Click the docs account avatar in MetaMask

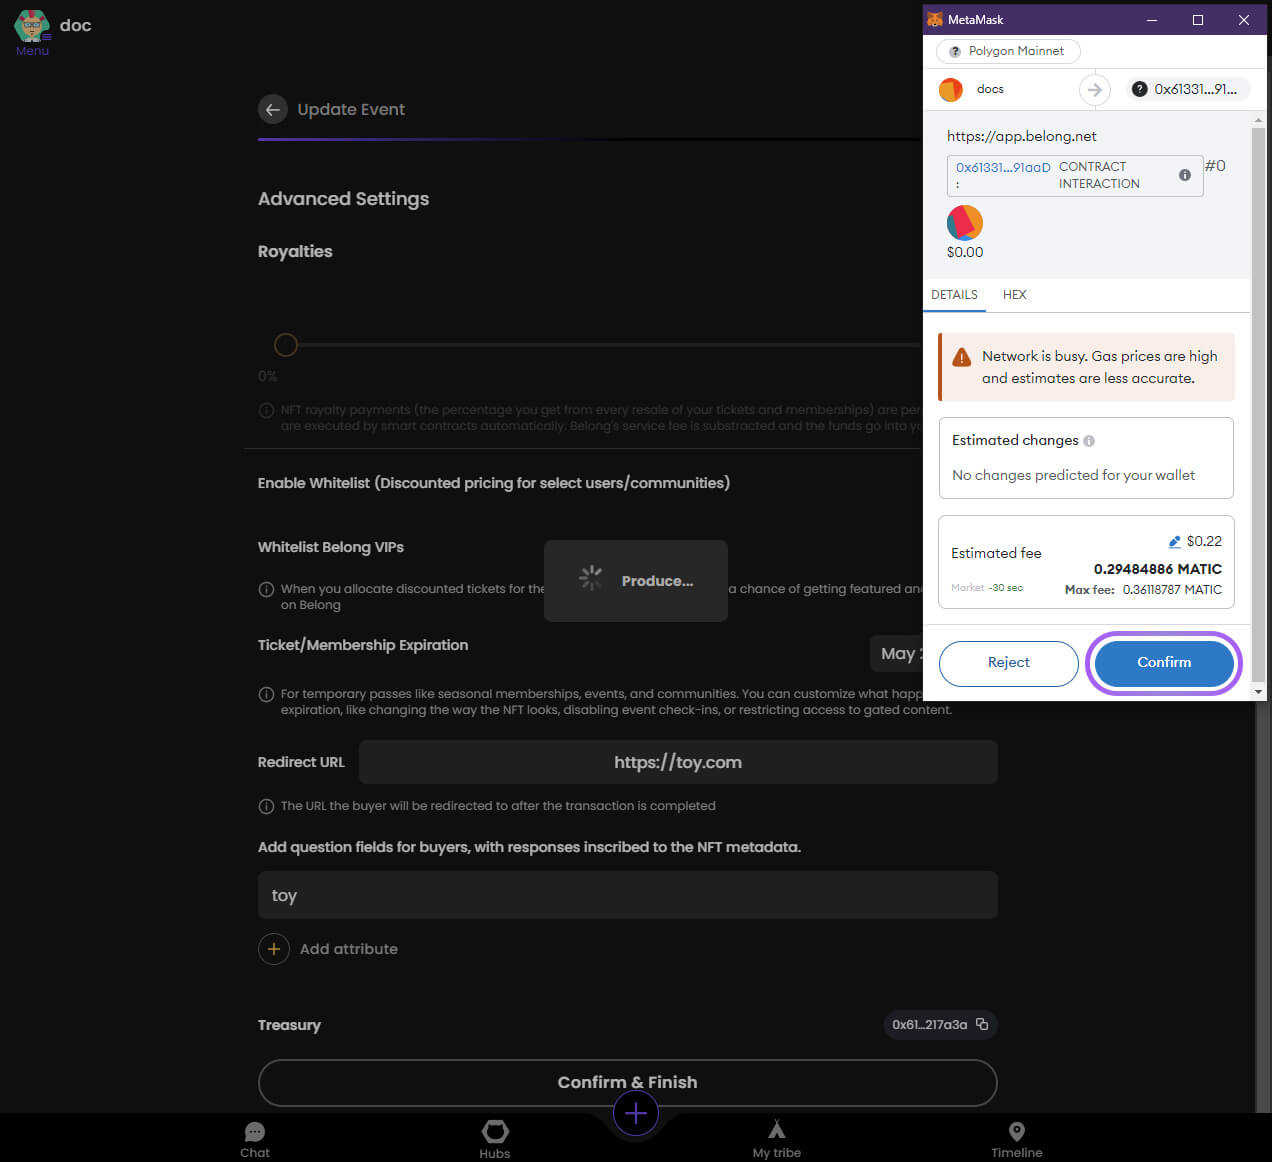[x=951, y=89]
